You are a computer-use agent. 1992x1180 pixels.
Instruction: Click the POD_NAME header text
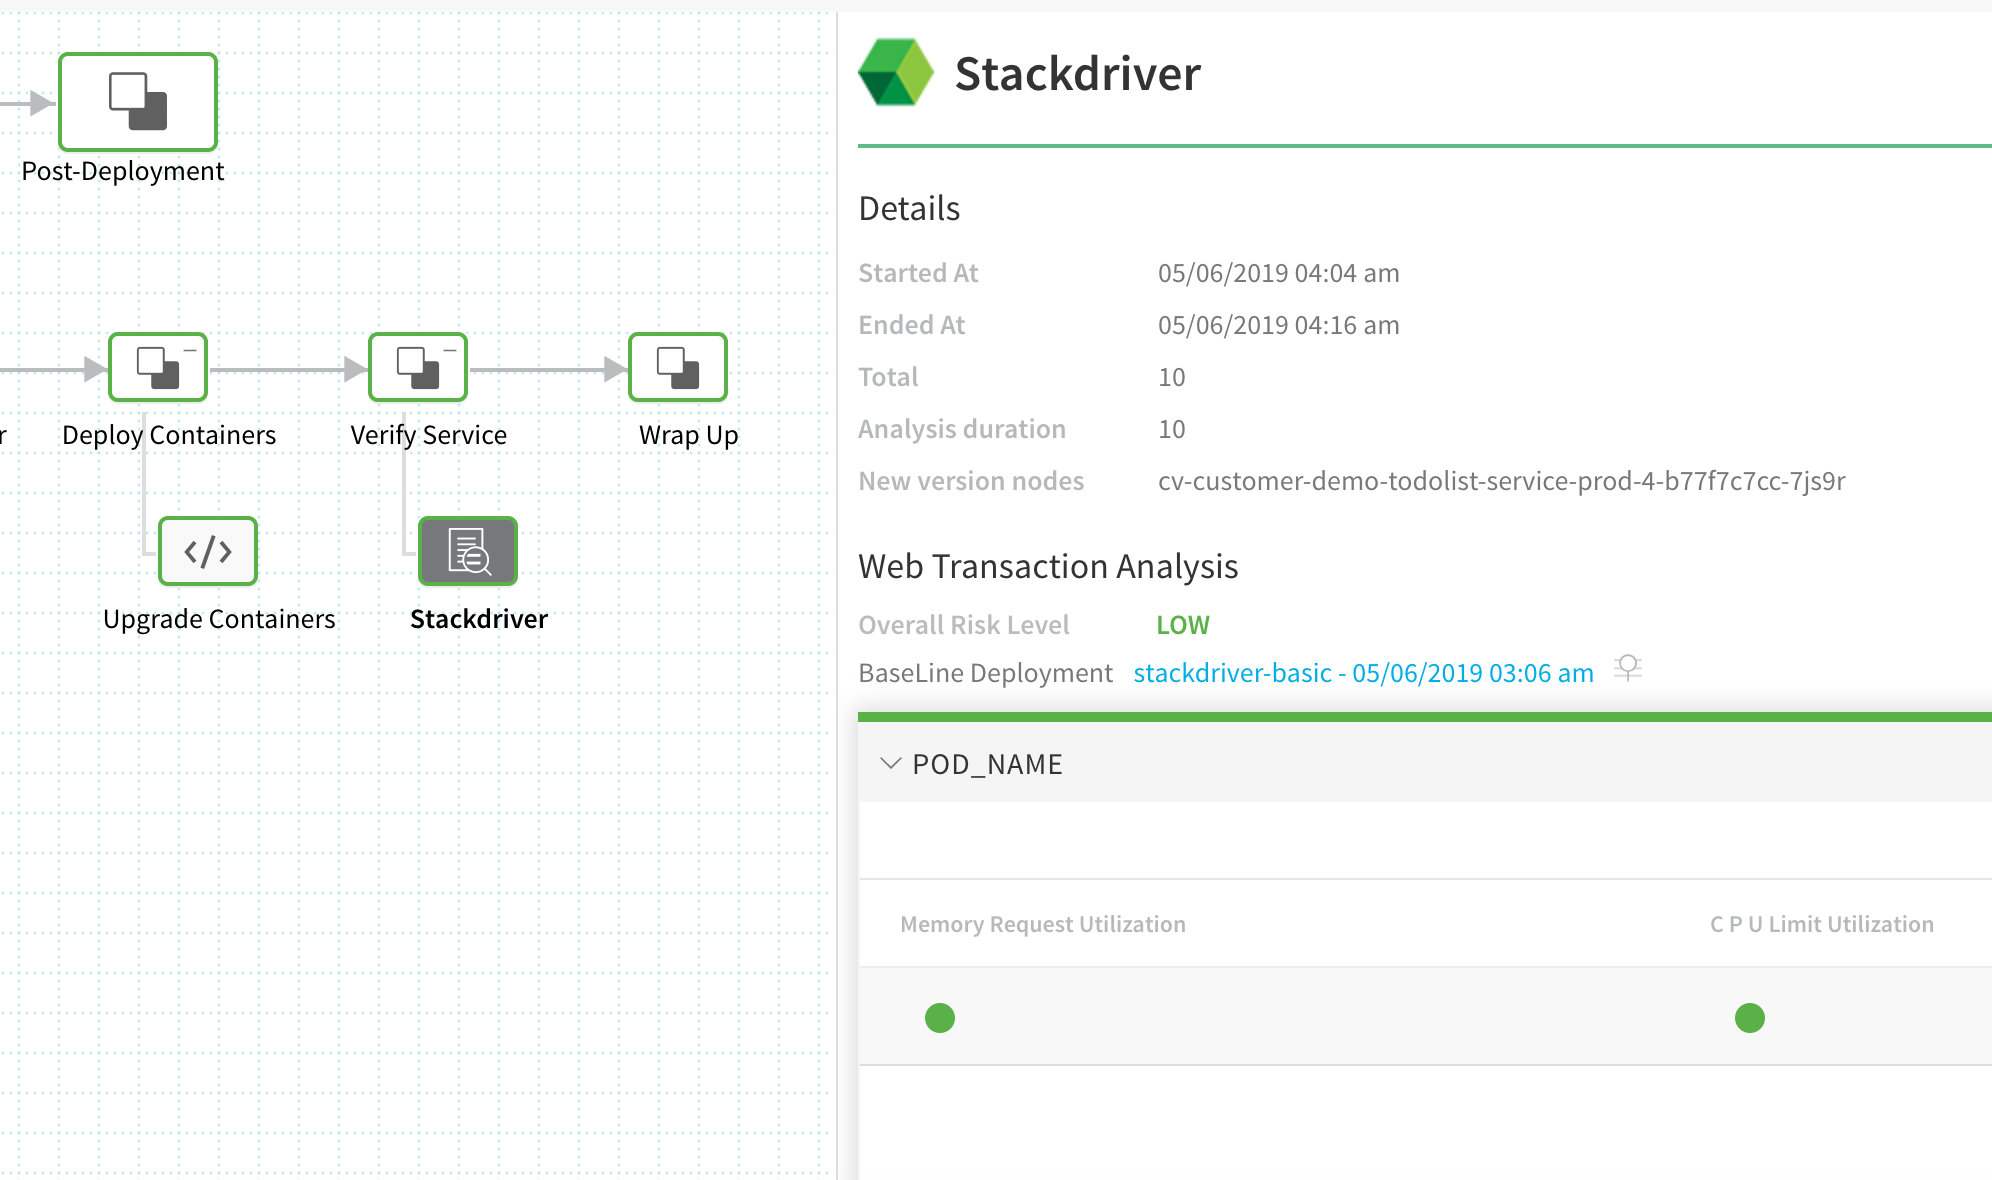click(x=987, y=764)
